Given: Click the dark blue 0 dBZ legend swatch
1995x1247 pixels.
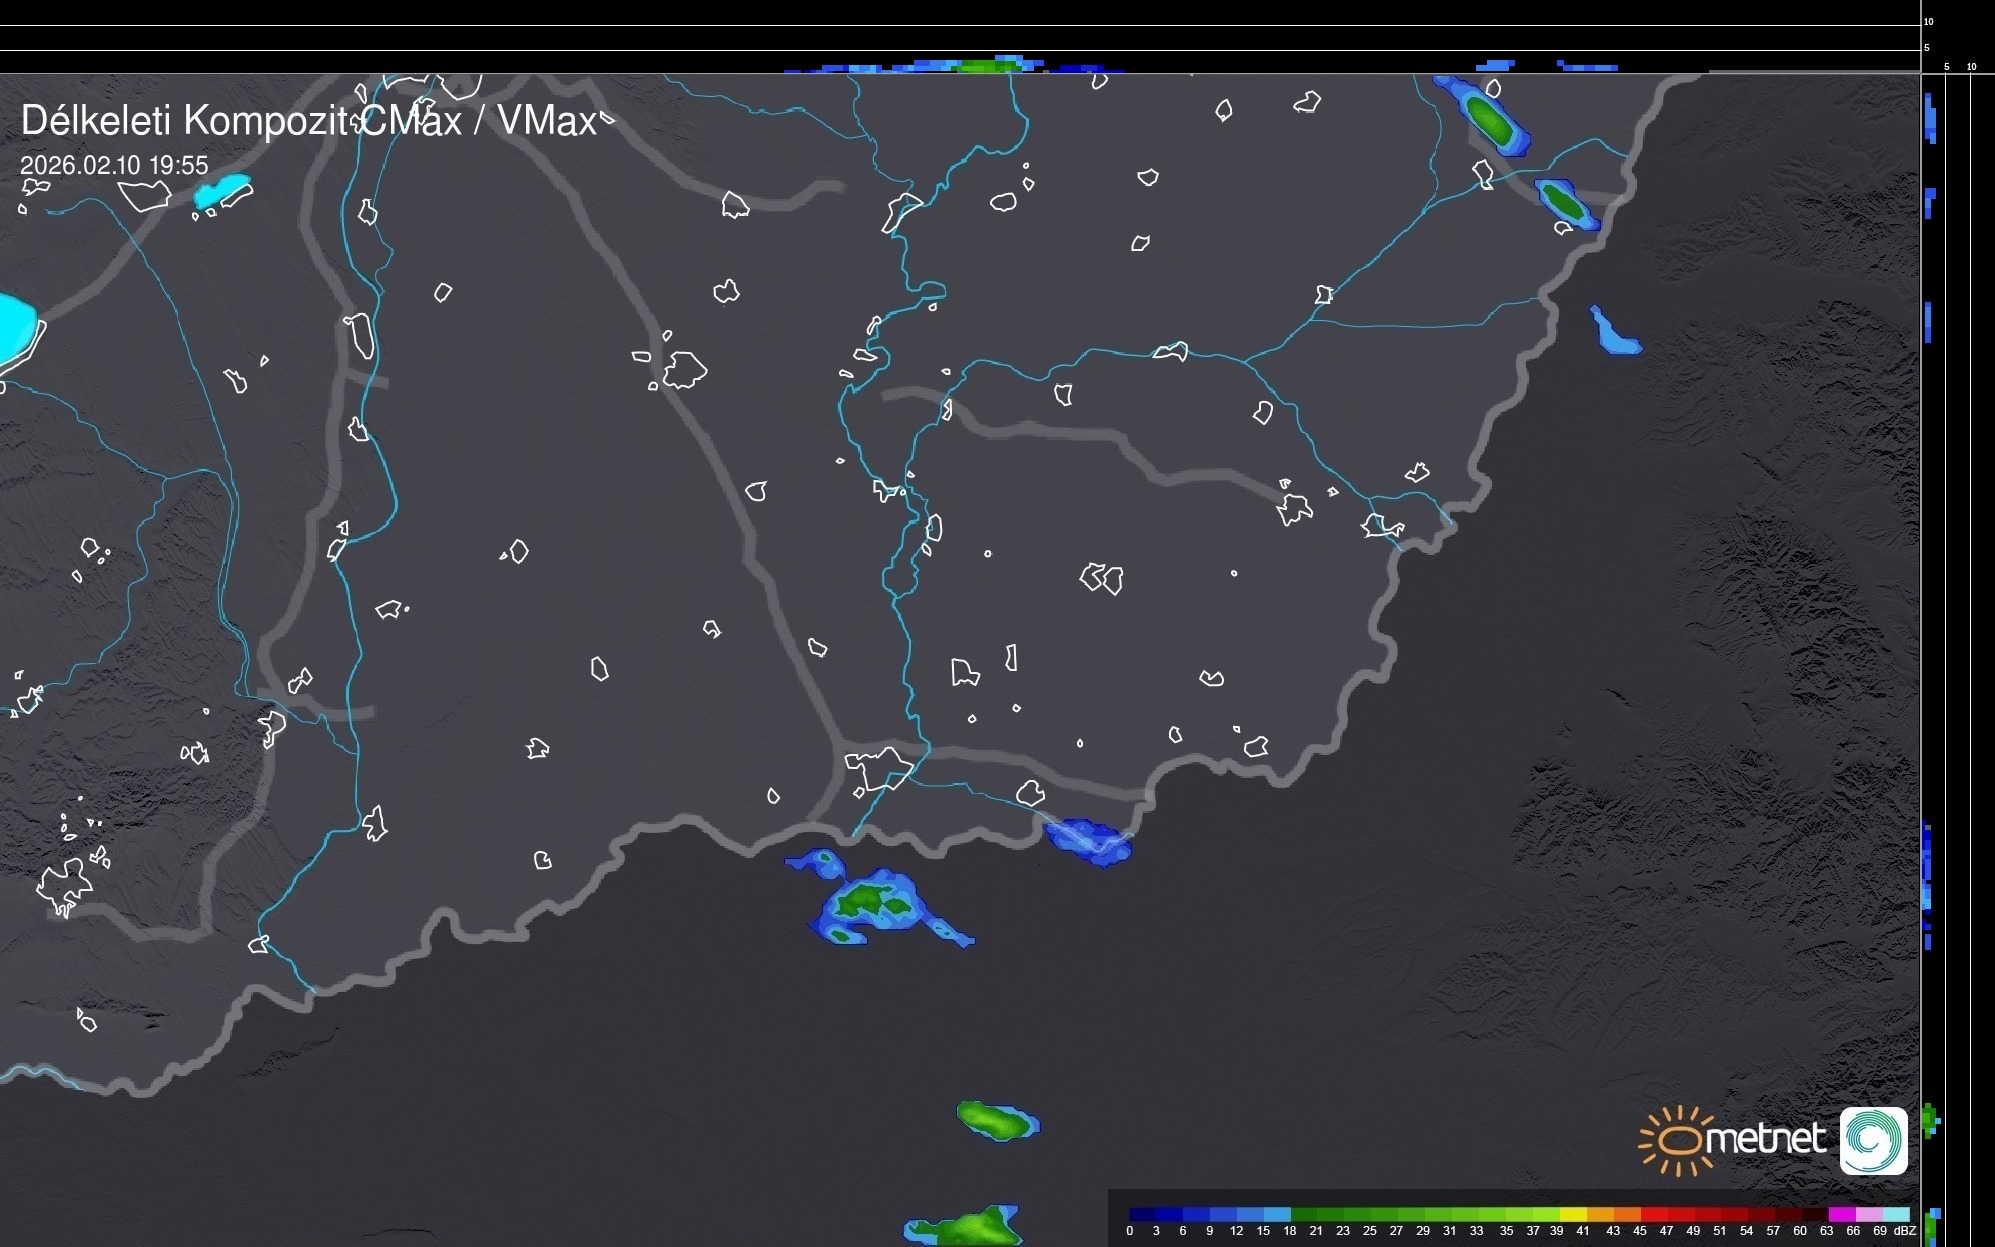Looking at the screenshot, I should tap(1143, 1214).
